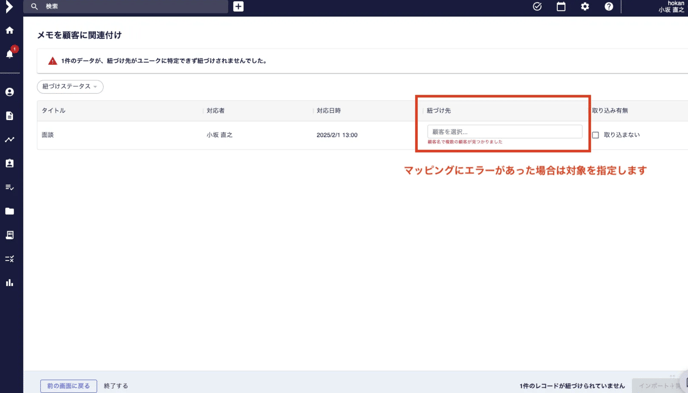
Task: Click the 取り込み有無 column header
Action: [x=610, y=111]
